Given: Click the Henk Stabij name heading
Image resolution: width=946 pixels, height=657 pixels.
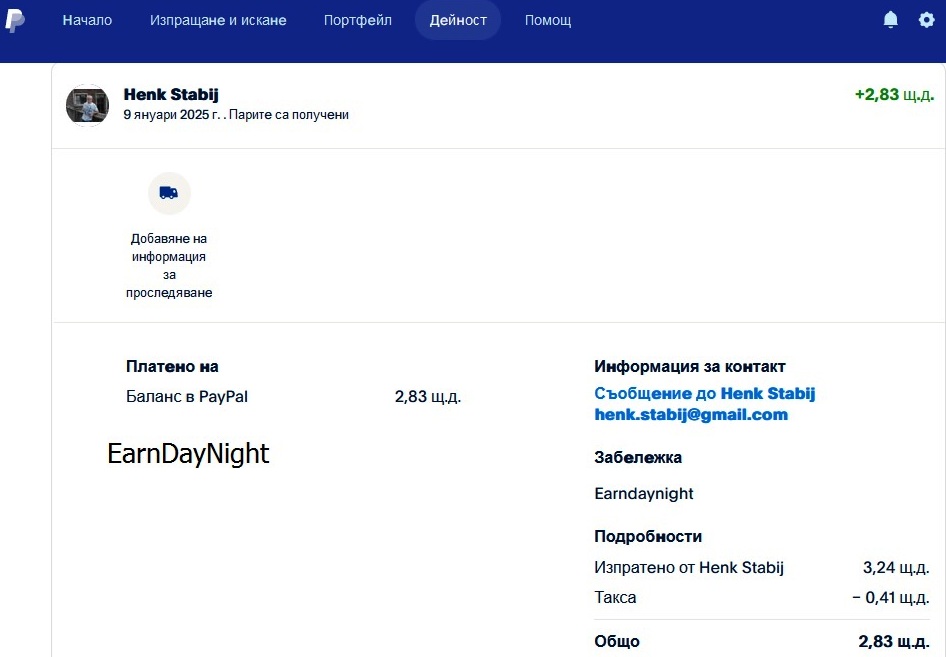Looking at the screenshot, I should (x=171, y=94).
